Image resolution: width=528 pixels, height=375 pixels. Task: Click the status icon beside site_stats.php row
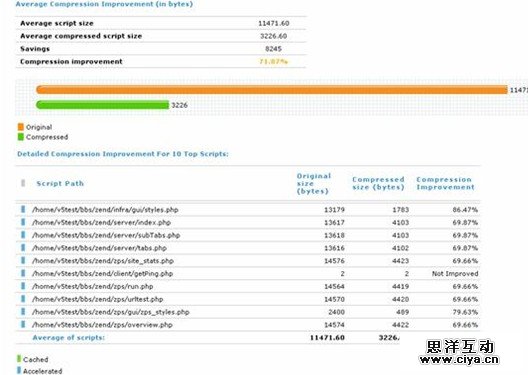coord(23,261)
